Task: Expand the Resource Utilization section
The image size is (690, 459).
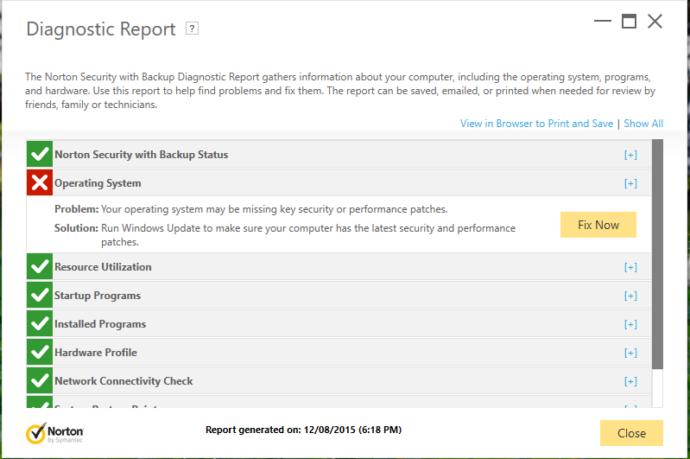Action: 631,267
